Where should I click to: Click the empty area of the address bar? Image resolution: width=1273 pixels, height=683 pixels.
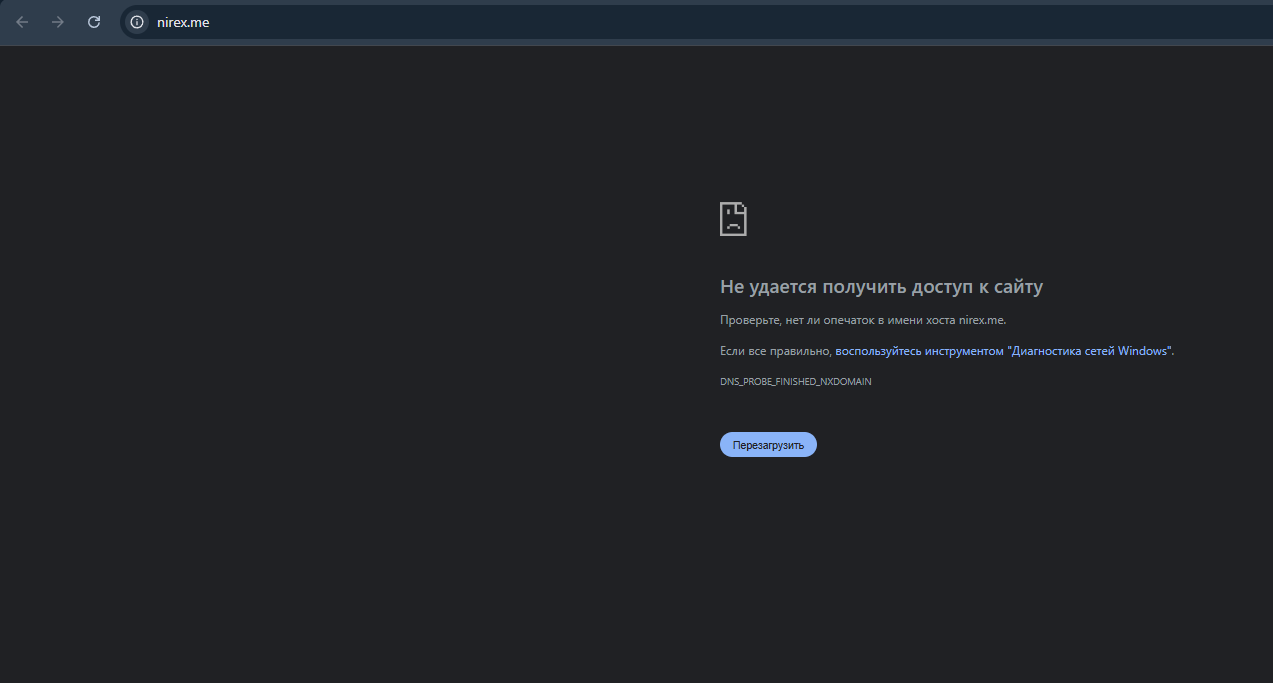pyautogui.click(x=700, y=22)
